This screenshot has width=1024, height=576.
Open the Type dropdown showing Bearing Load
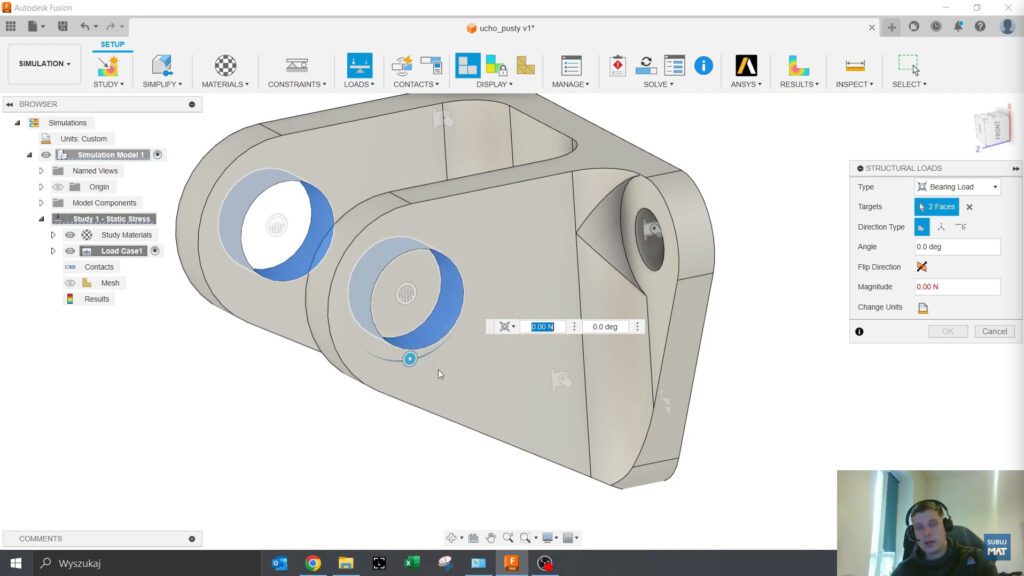pos(955,186)
